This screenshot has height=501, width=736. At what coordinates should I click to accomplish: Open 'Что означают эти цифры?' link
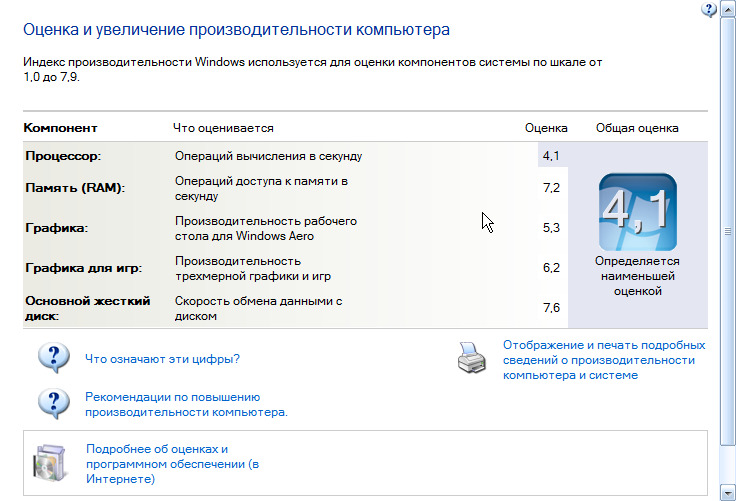(162, 358)
